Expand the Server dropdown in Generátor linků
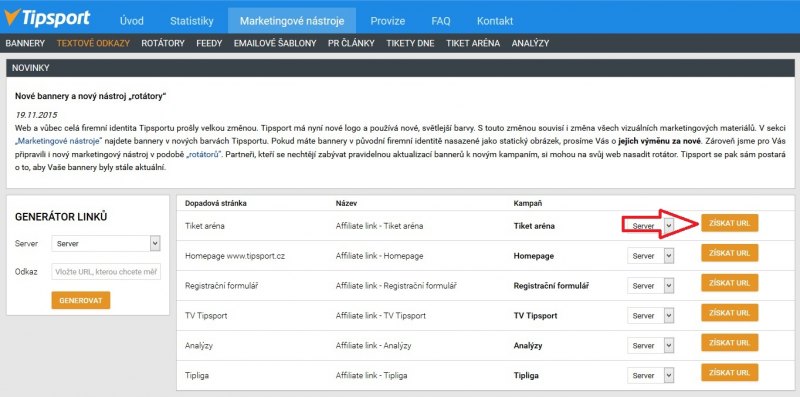Image resolution: width=800 pixels, height=397 pixels. (x=106, y=243)
